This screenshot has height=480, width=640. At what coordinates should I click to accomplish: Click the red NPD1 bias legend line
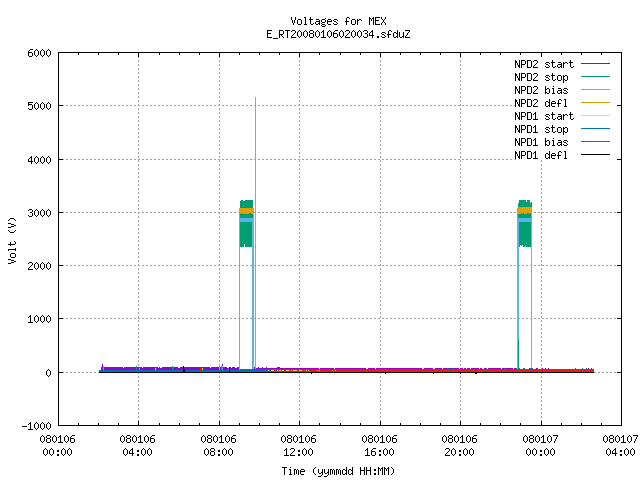(595, 142)
